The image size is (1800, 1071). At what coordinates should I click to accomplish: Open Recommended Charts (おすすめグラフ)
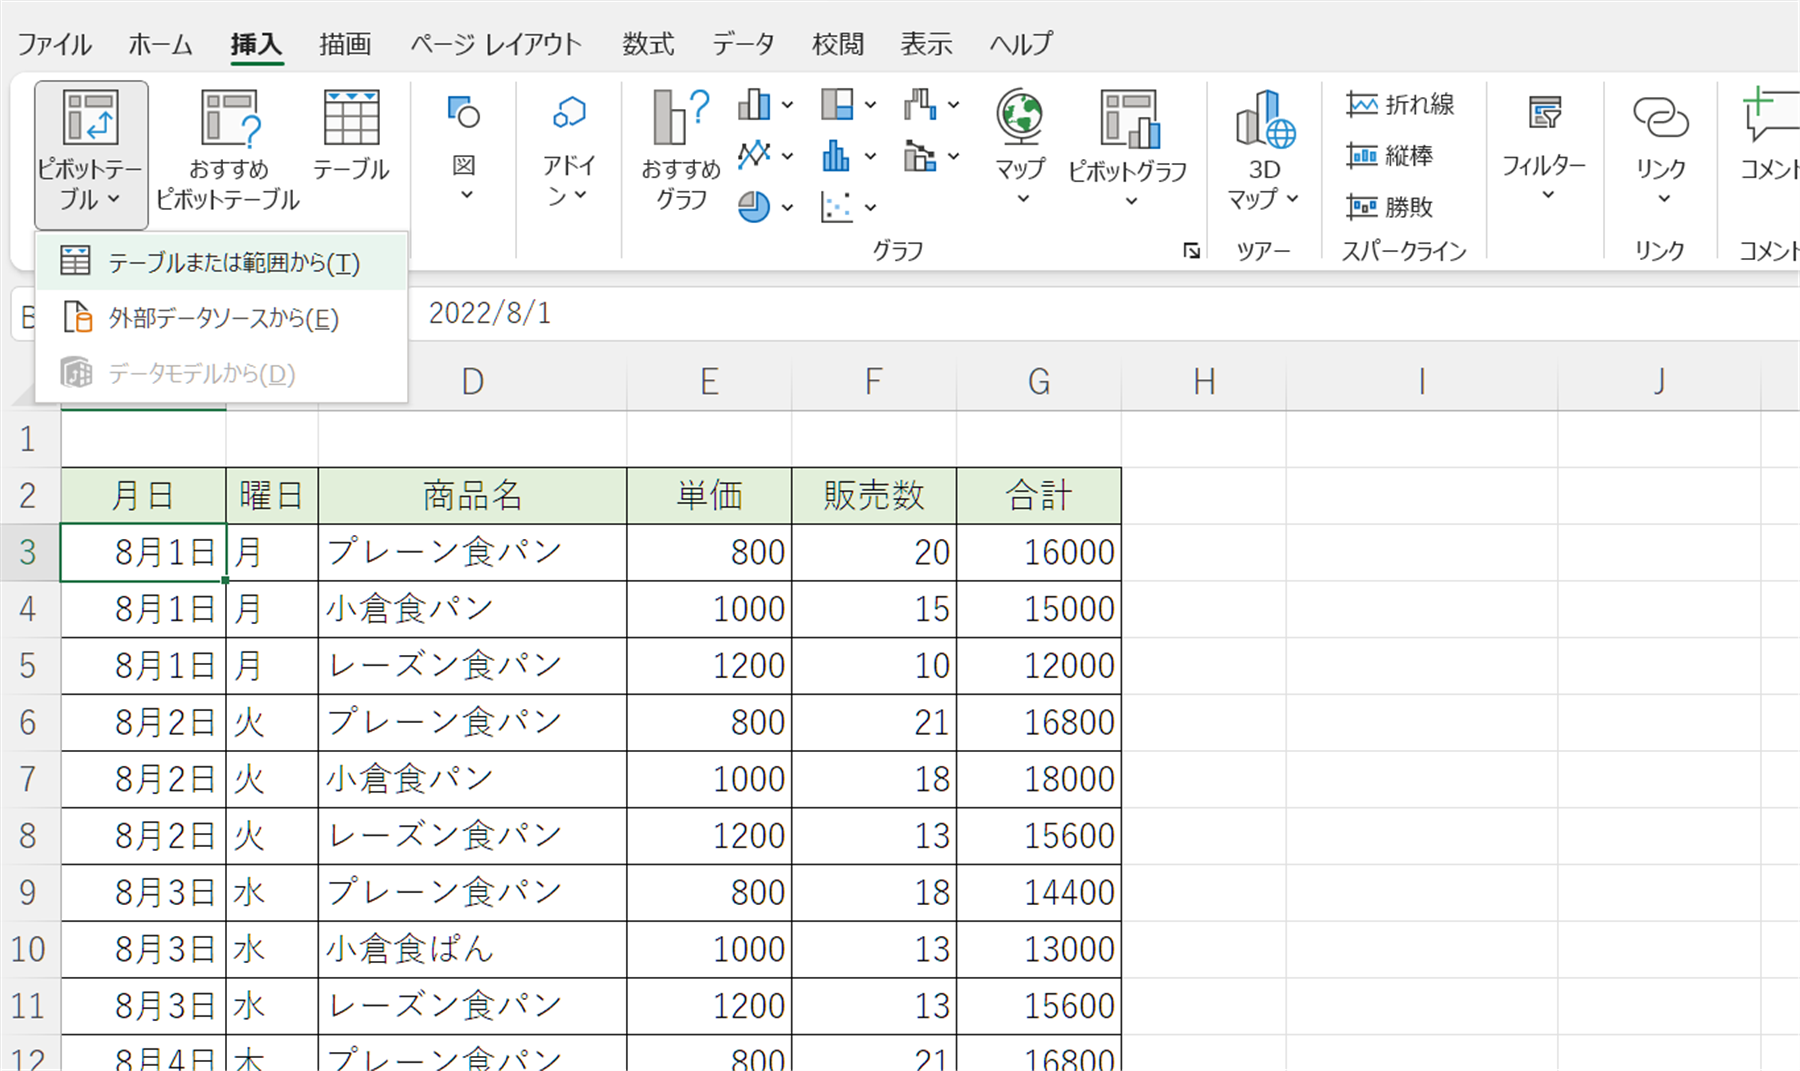(680, 120)
